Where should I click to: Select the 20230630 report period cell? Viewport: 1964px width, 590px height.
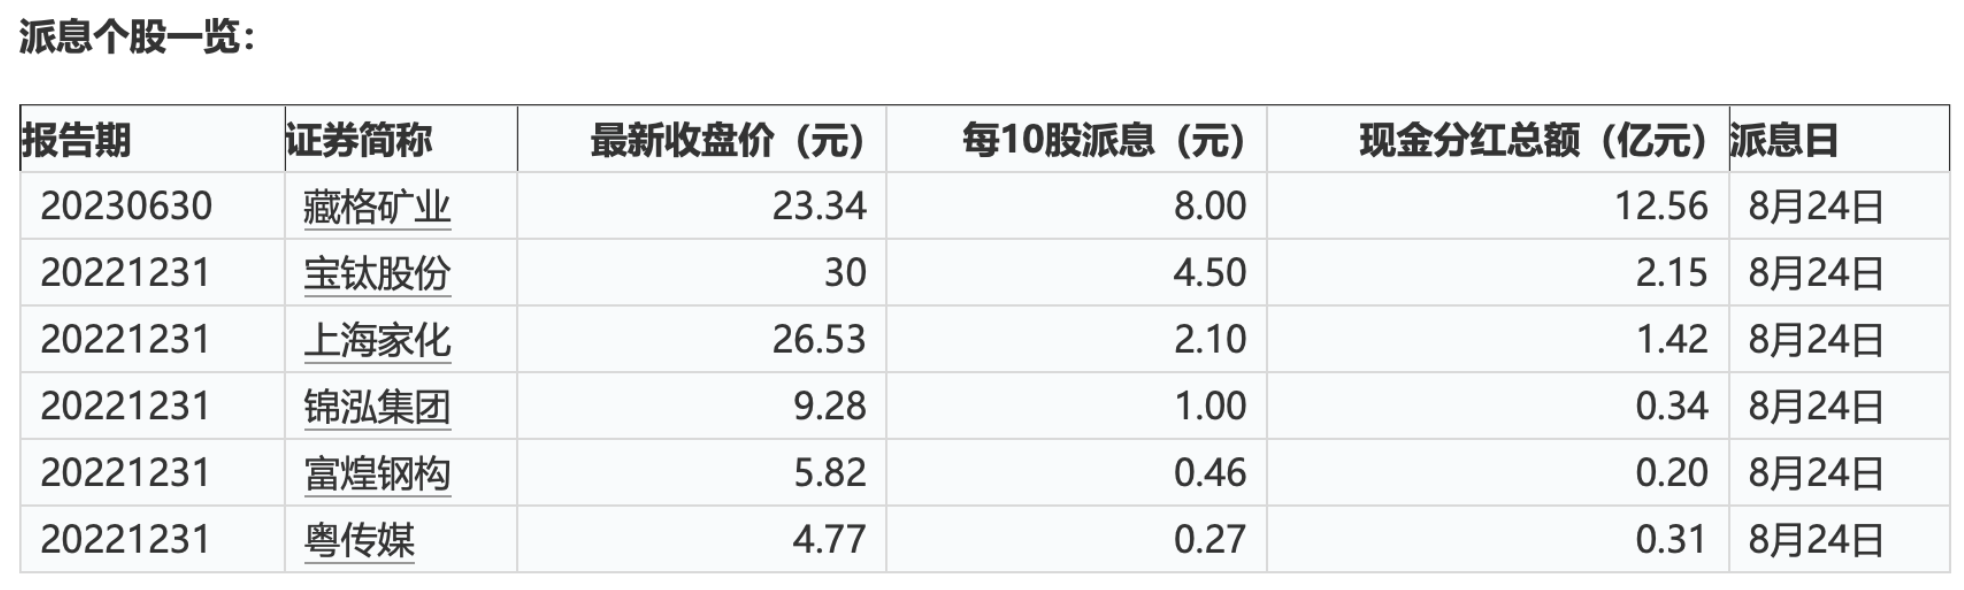[126, 206]
